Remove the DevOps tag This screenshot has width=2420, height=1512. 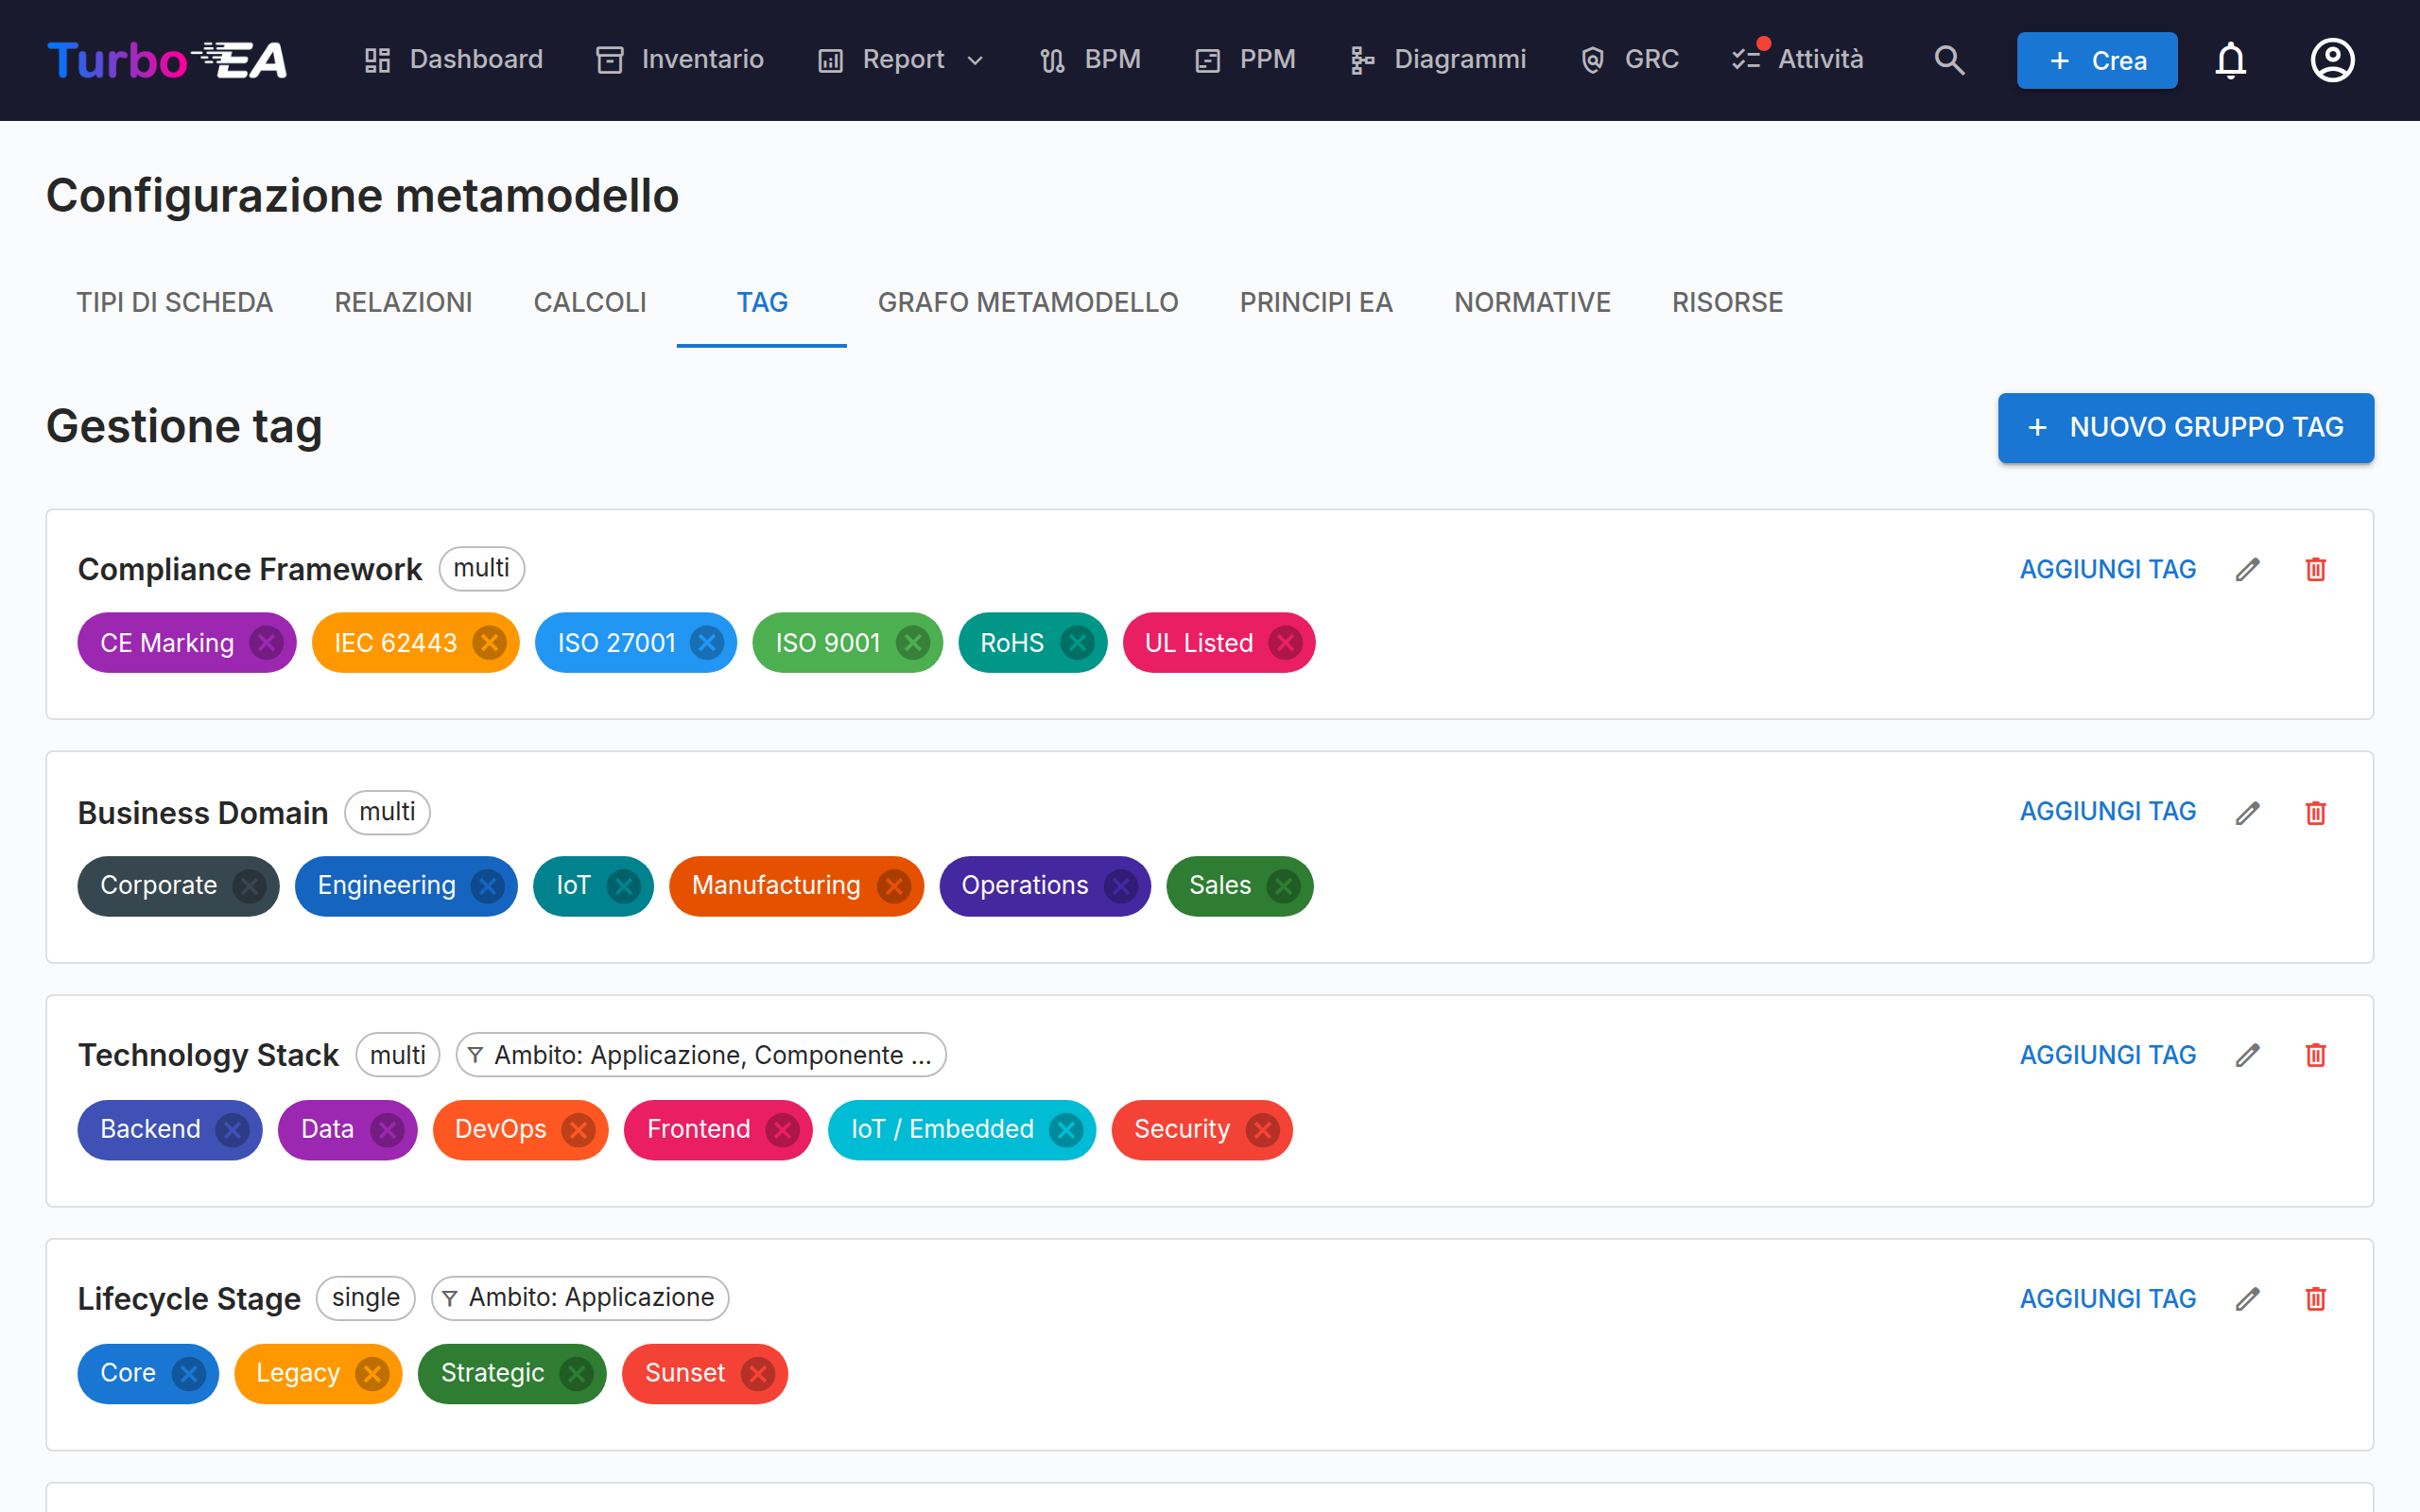coord(578,1130)
